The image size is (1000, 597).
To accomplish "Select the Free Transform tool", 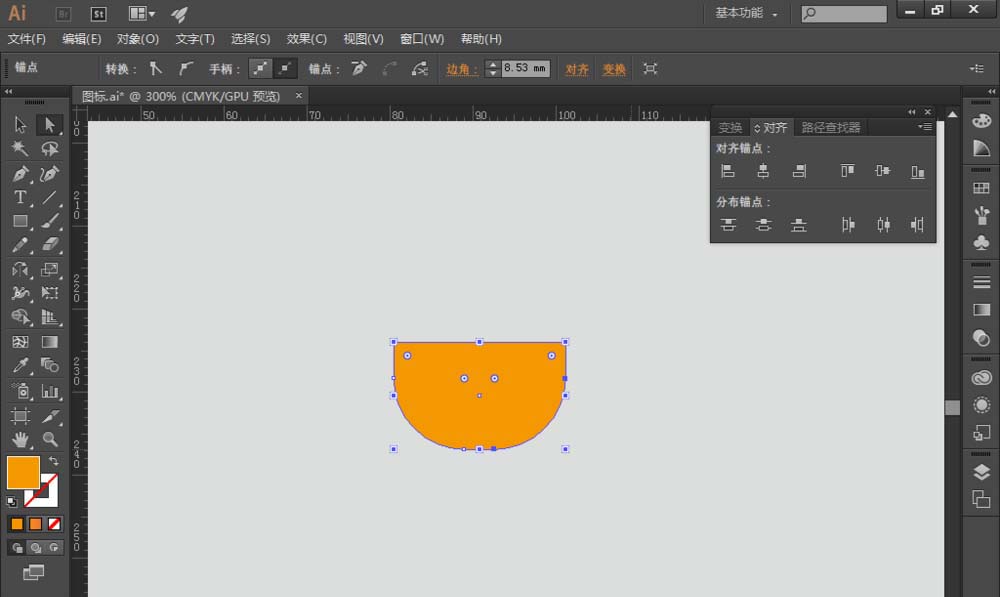I will (x=49, y=293).
